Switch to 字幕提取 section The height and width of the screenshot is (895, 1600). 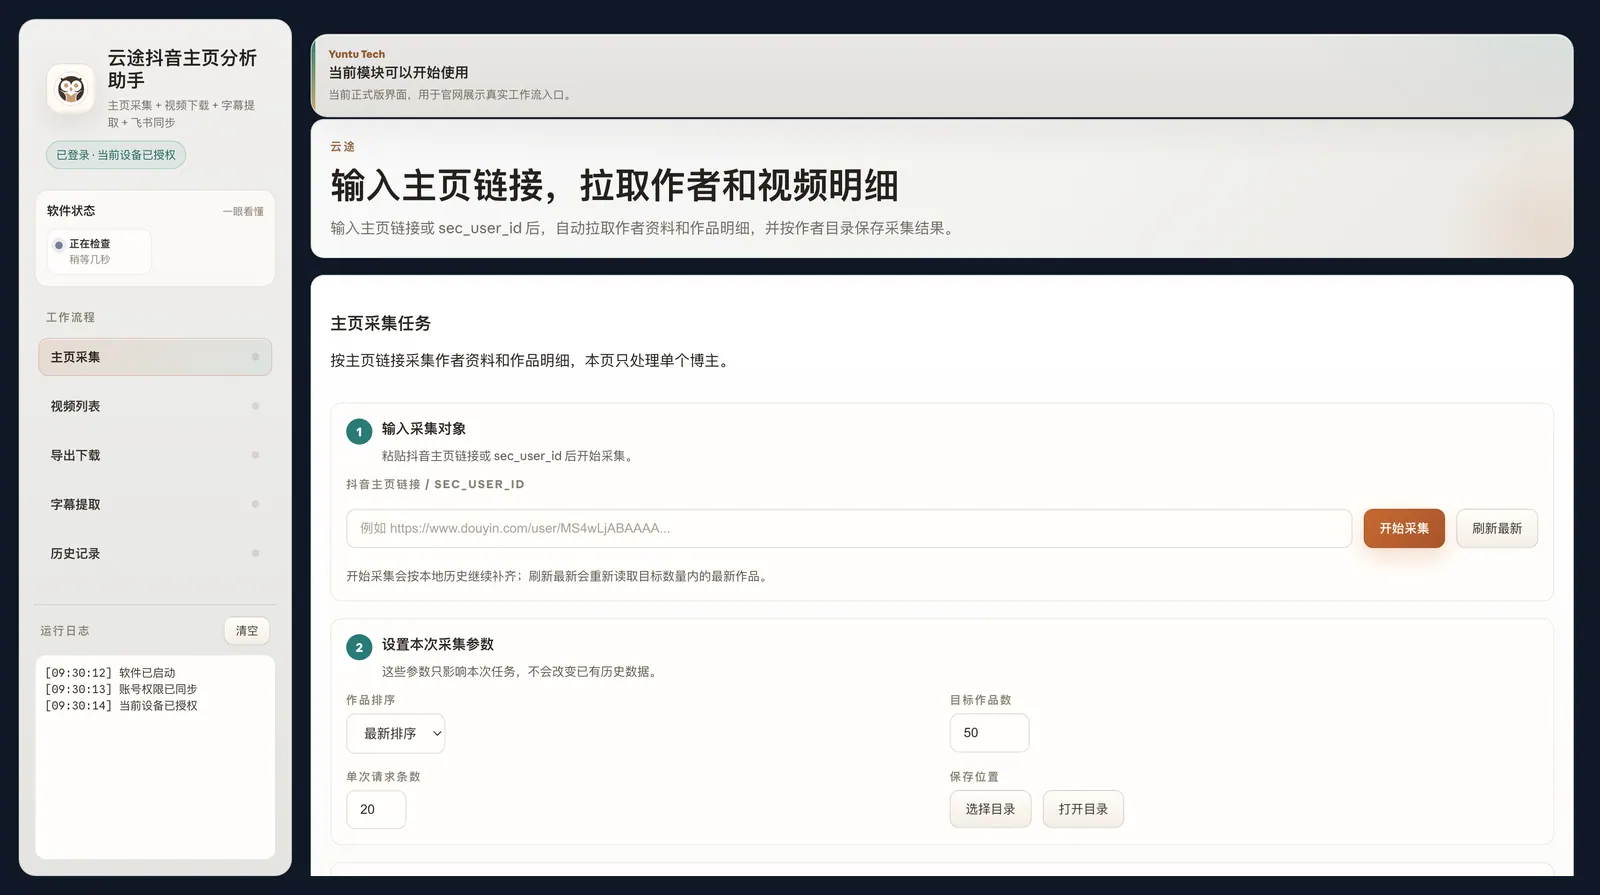pos(155,504)
